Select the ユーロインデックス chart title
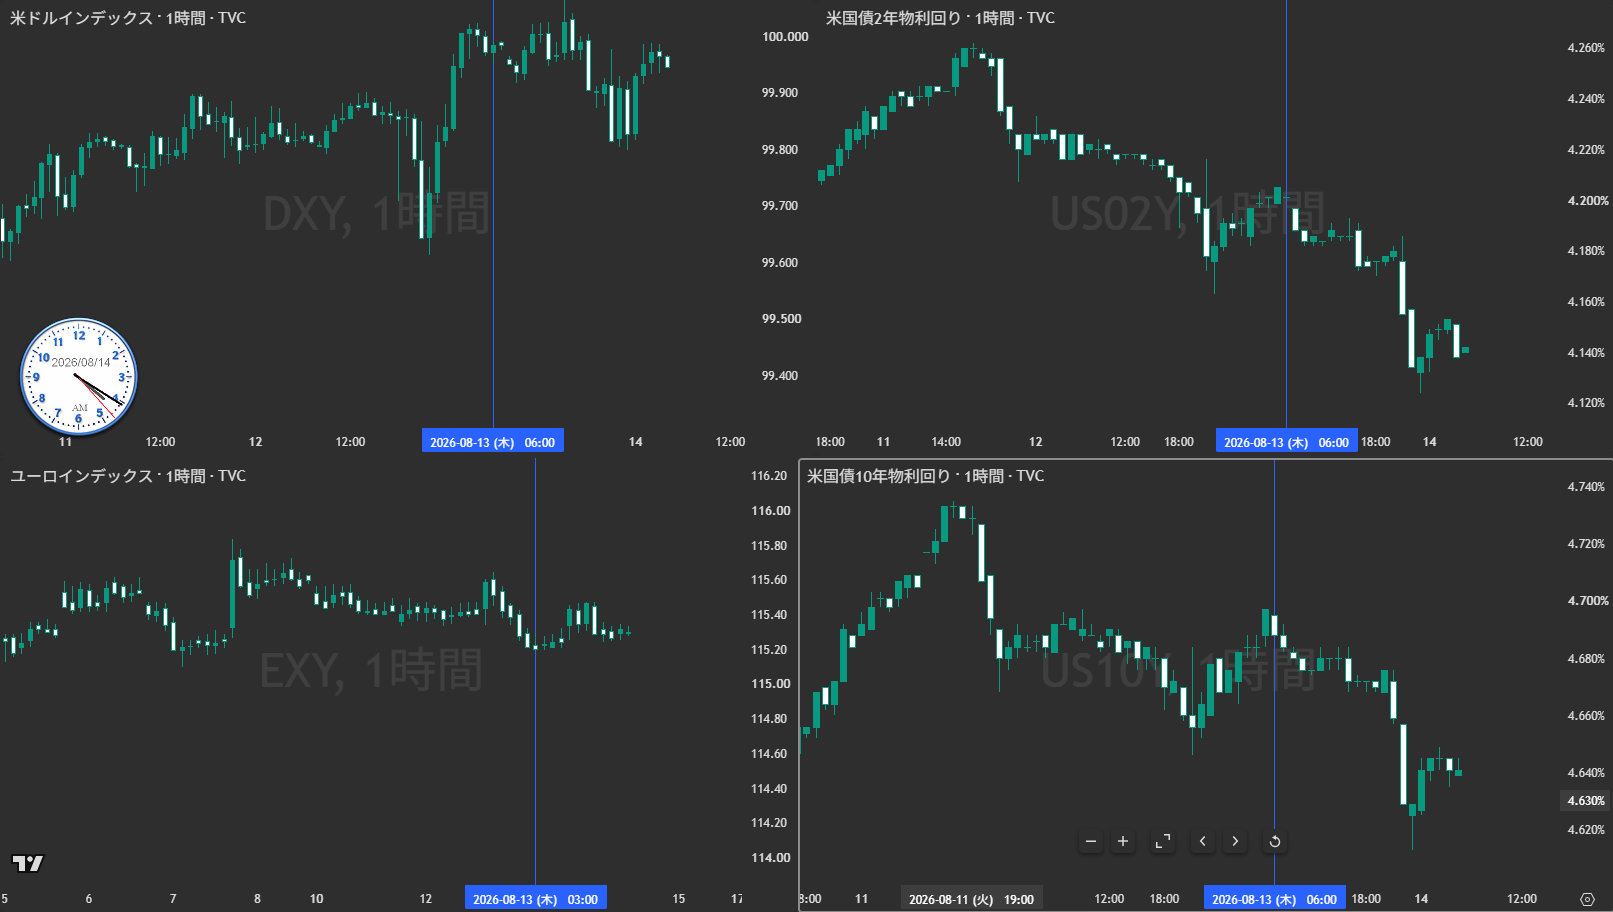 point(128,476)
